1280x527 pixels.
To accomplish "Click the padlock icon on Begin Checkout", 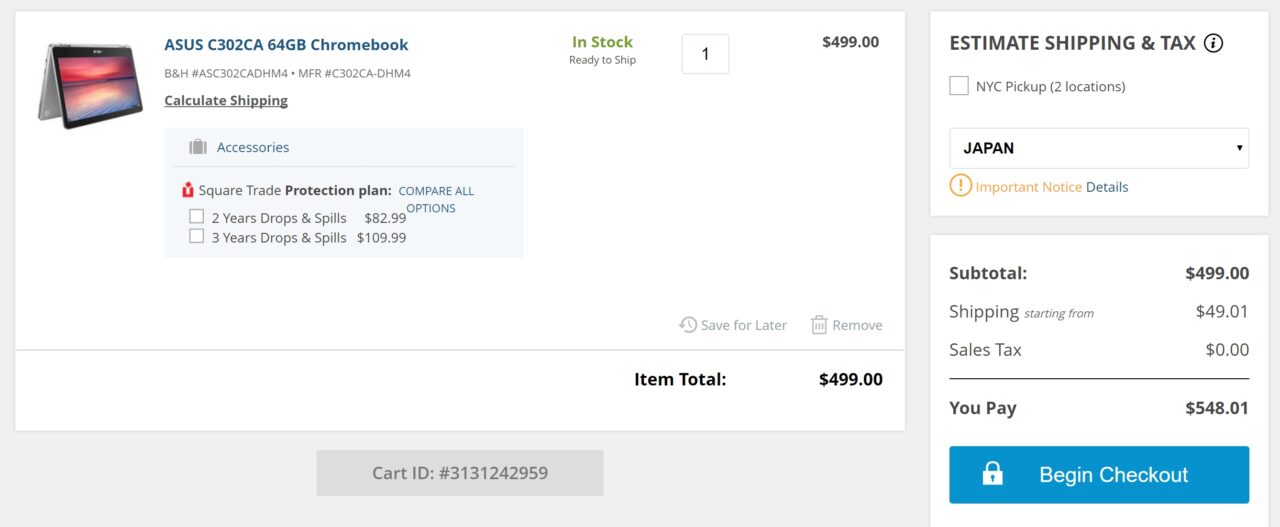I will click(992, 474).
